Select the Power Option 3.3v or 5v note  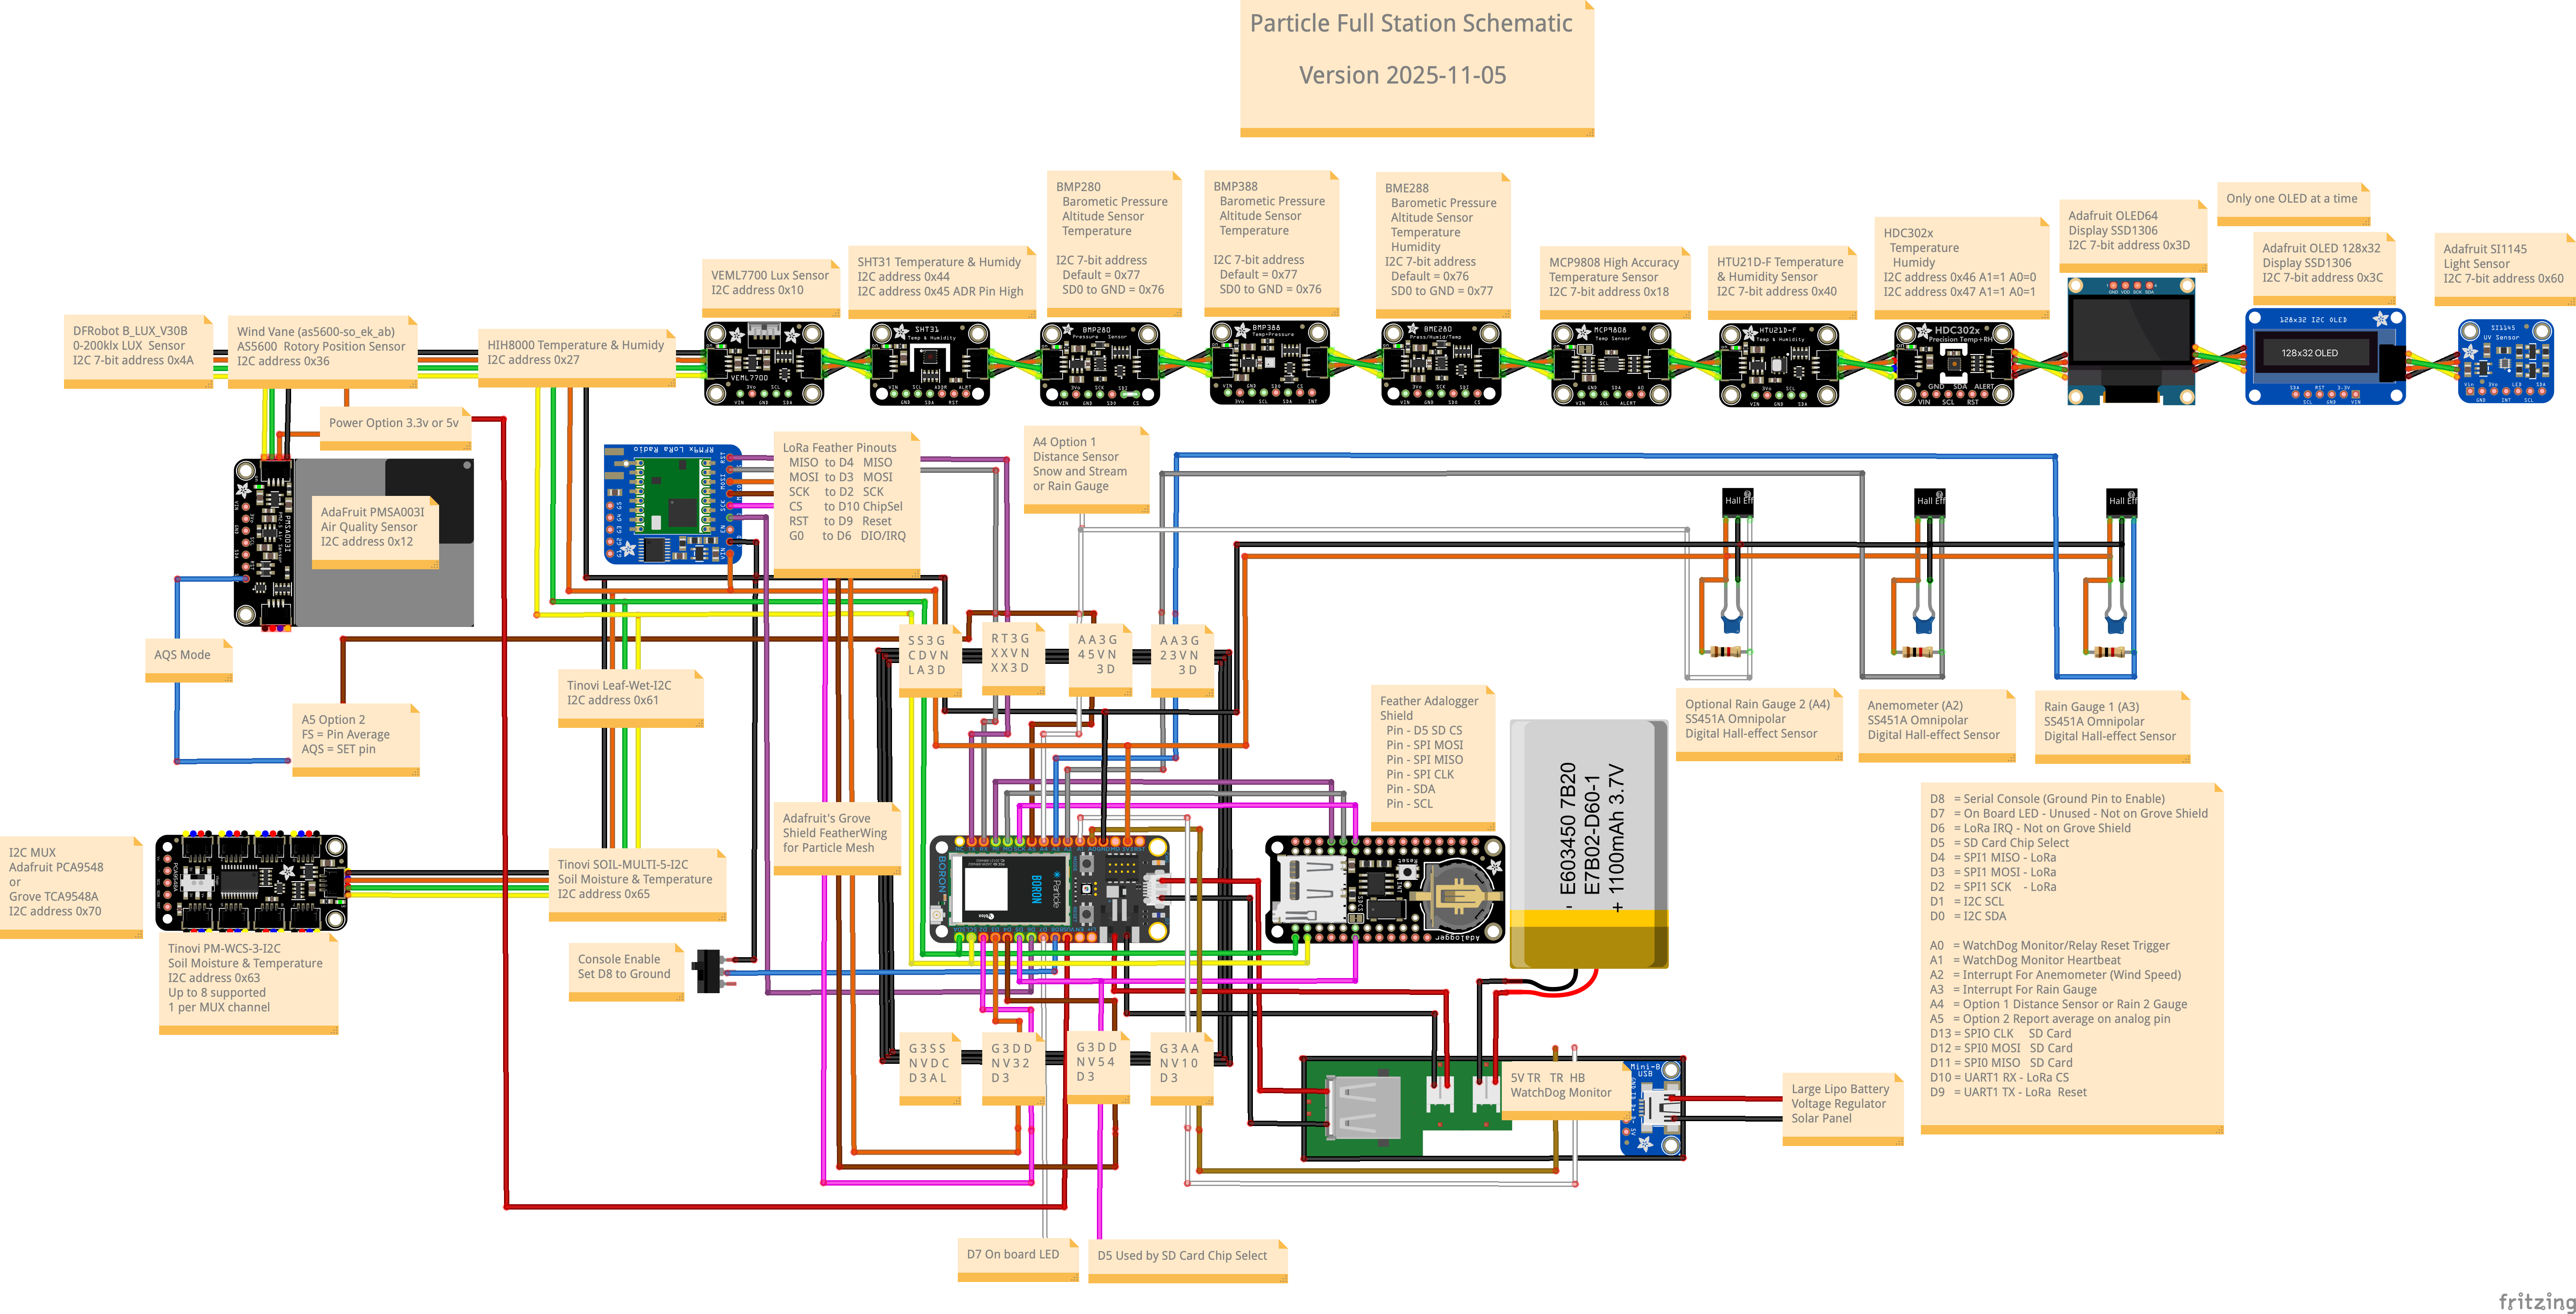tap(394, 424)
